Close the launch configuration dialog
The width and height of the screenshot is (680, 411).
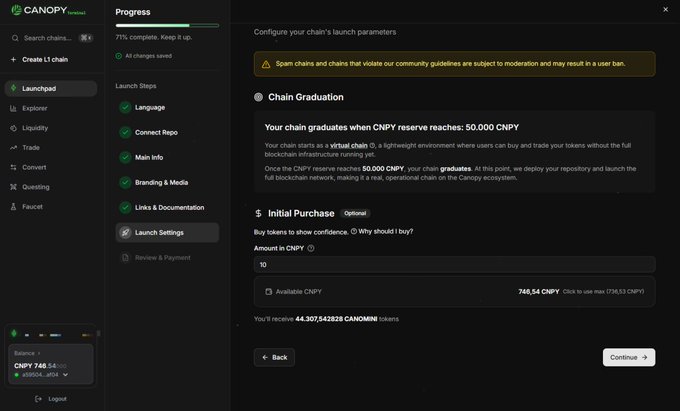[x=666, y=9]
